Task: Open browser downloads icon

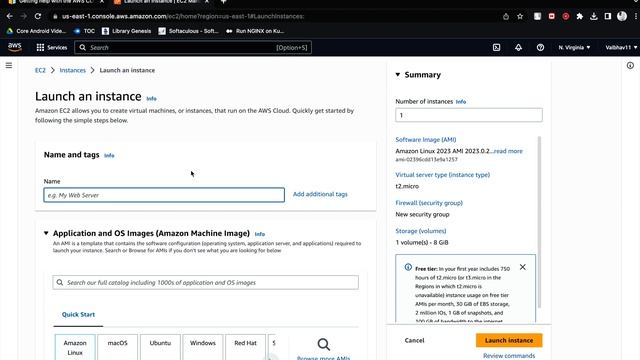Action: pyautogui.click(x=594, y=16)
